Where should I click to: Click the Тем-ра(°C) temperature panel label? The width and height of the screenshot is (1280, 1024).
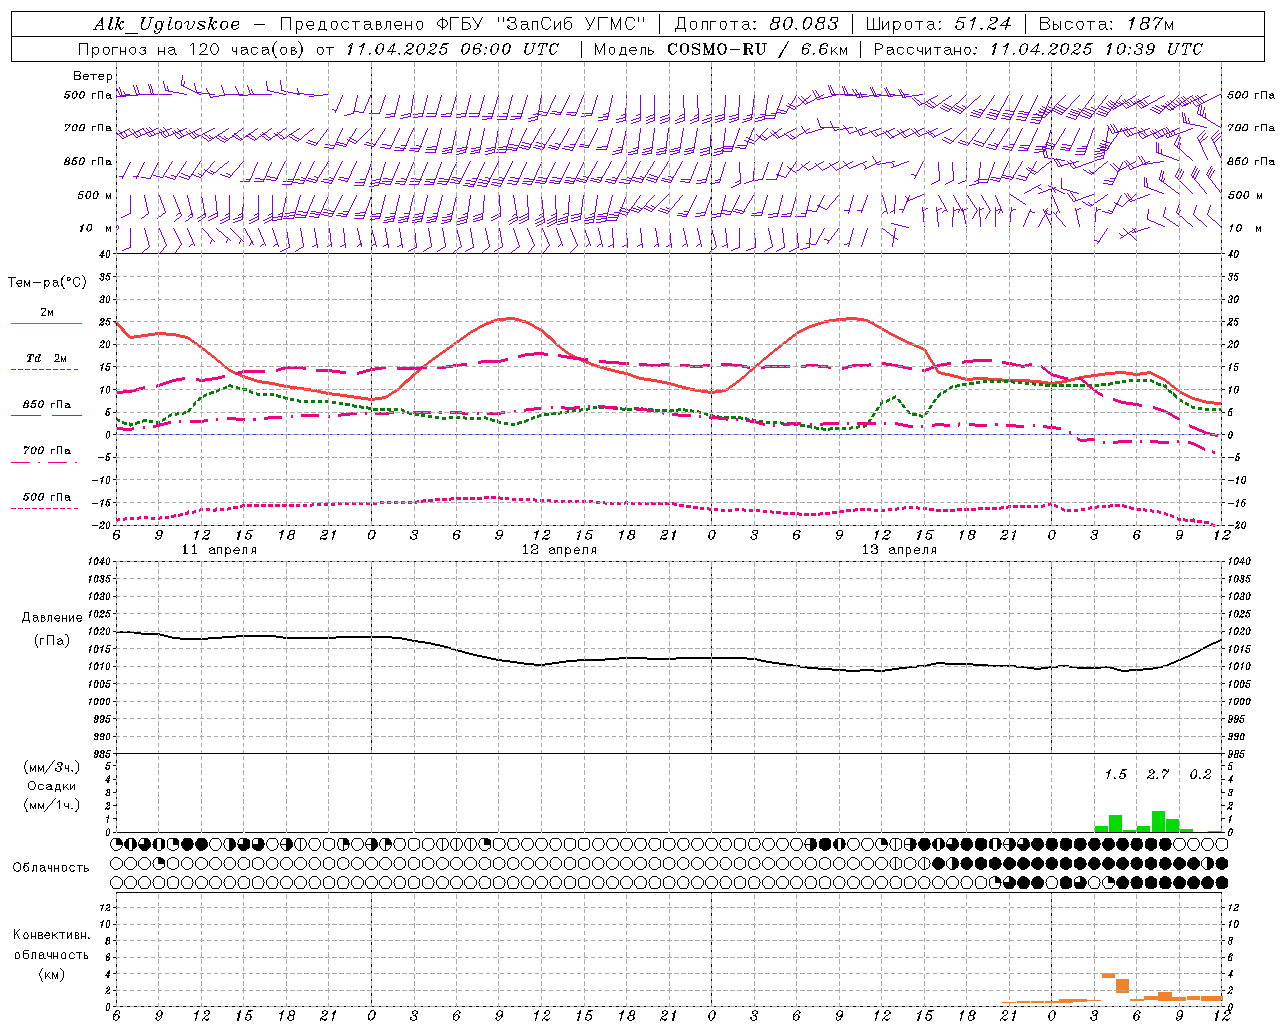point(47,283)
